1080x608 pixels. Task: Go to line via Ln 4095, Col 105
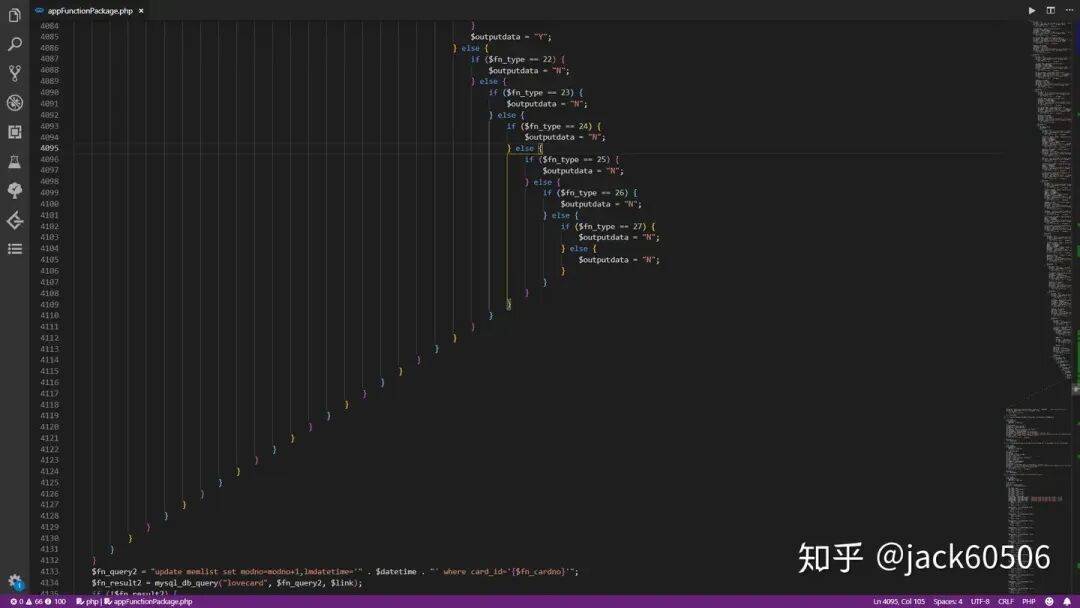(x=899, y=602)
